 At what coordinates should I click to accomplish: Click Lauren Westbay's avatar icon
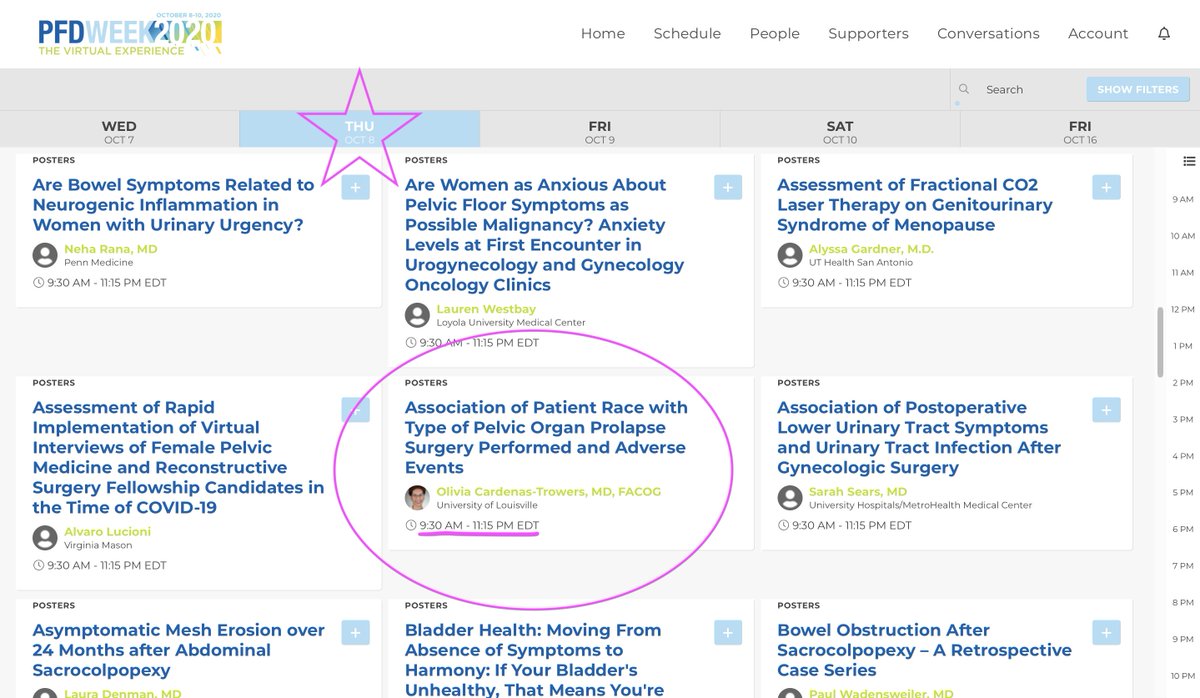[417, 315]
